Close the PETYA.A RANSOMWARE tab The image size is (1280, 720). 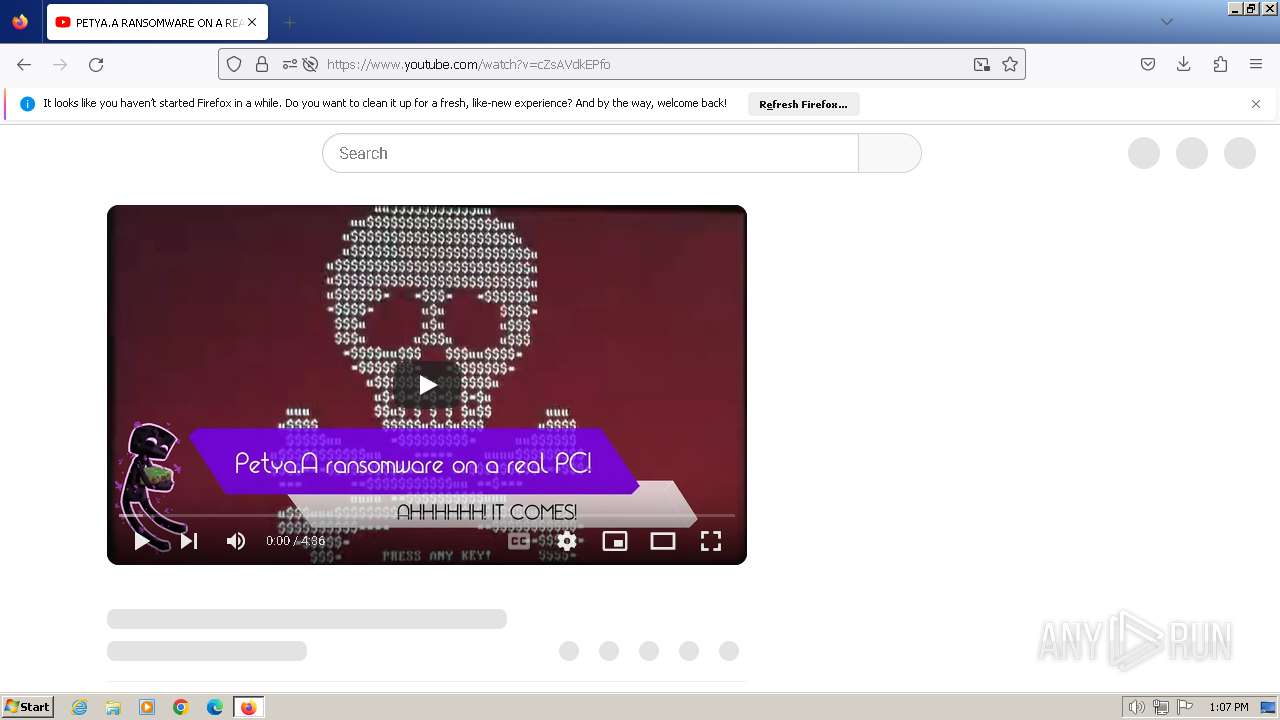[252, 22]
